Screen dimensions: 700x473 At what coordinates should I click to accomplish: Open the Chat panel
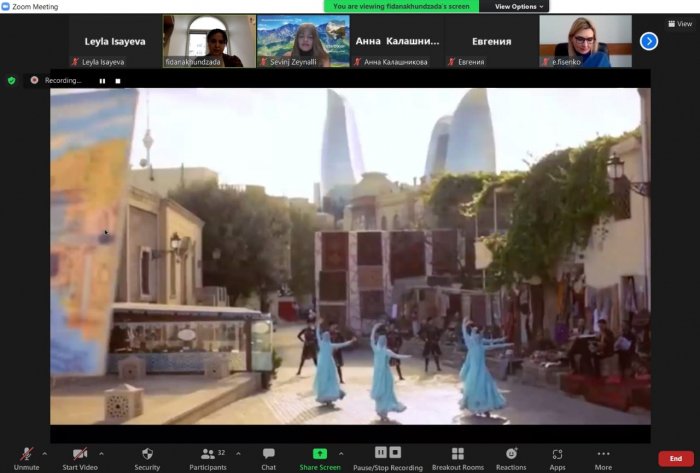click(x=268, y=459)
